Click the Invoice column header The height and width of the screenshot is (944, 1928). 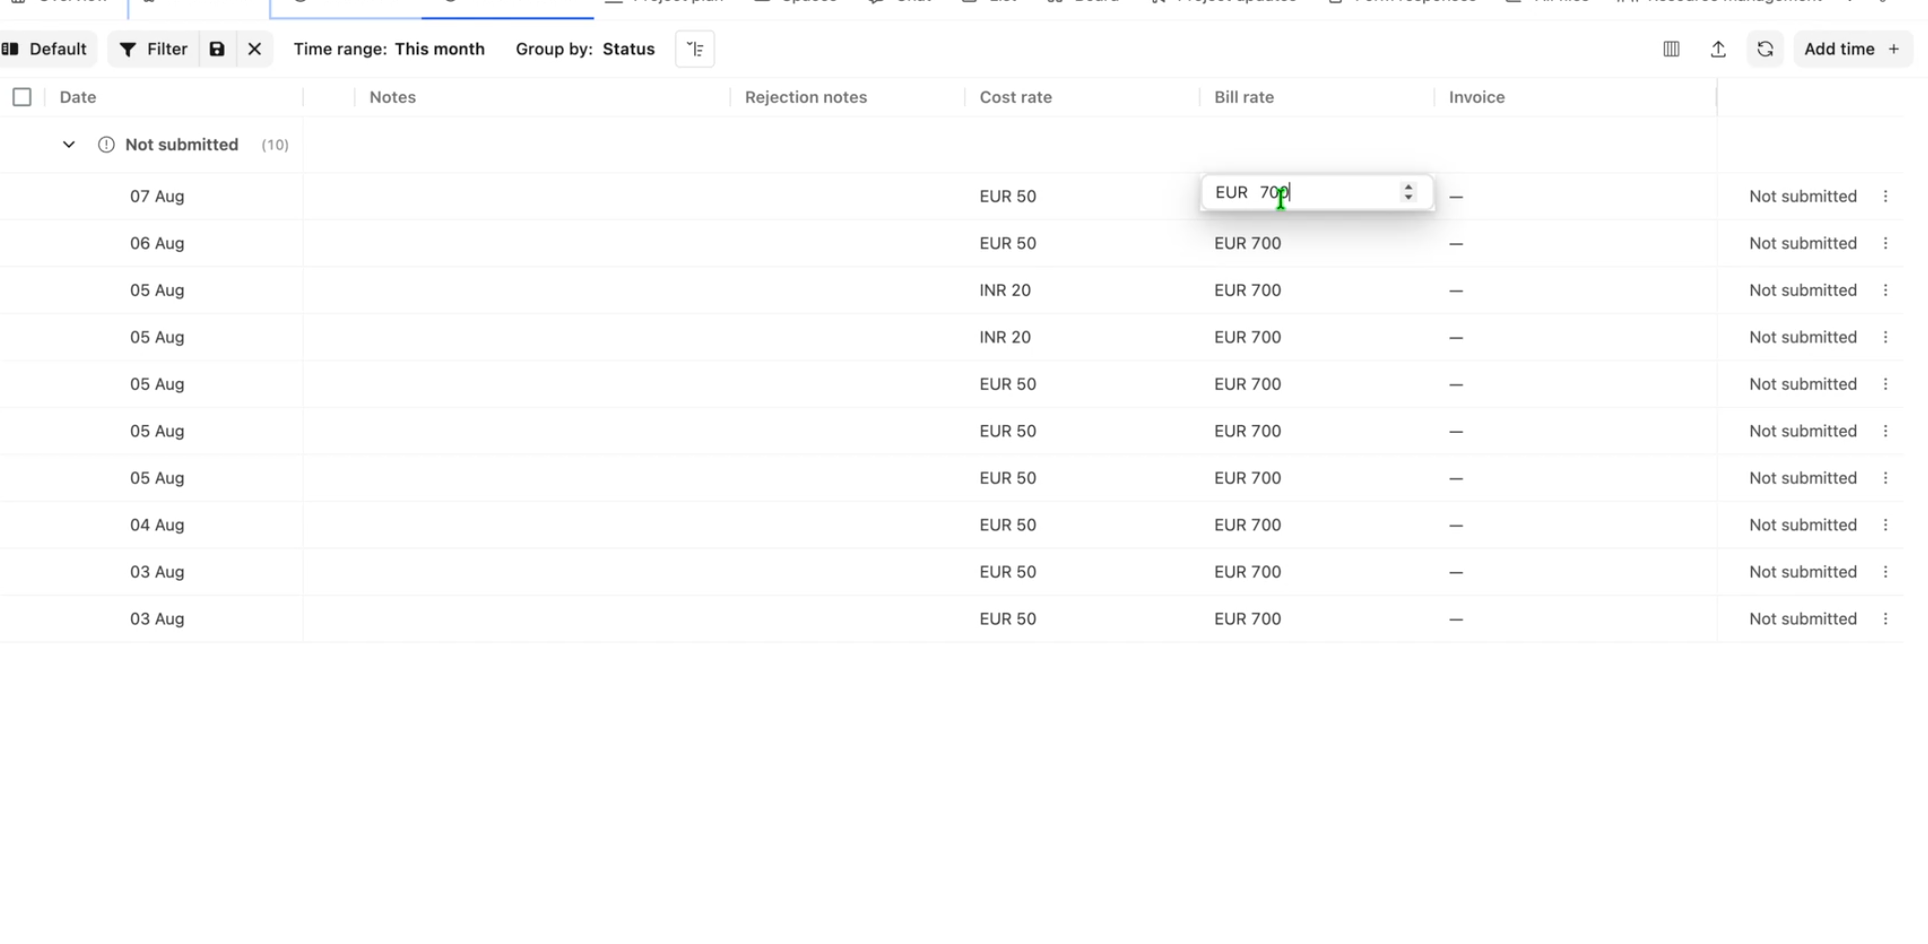(1477, 97)
